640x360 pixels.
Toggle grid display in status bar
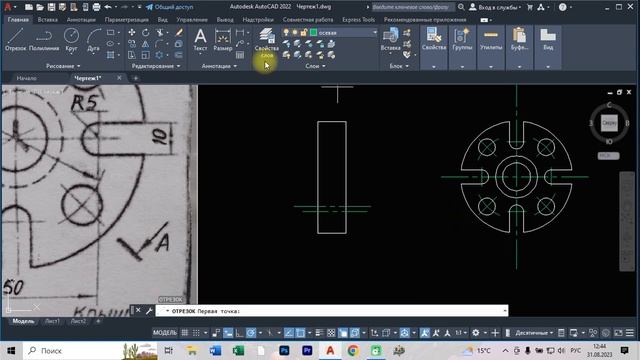coord(184,333)
